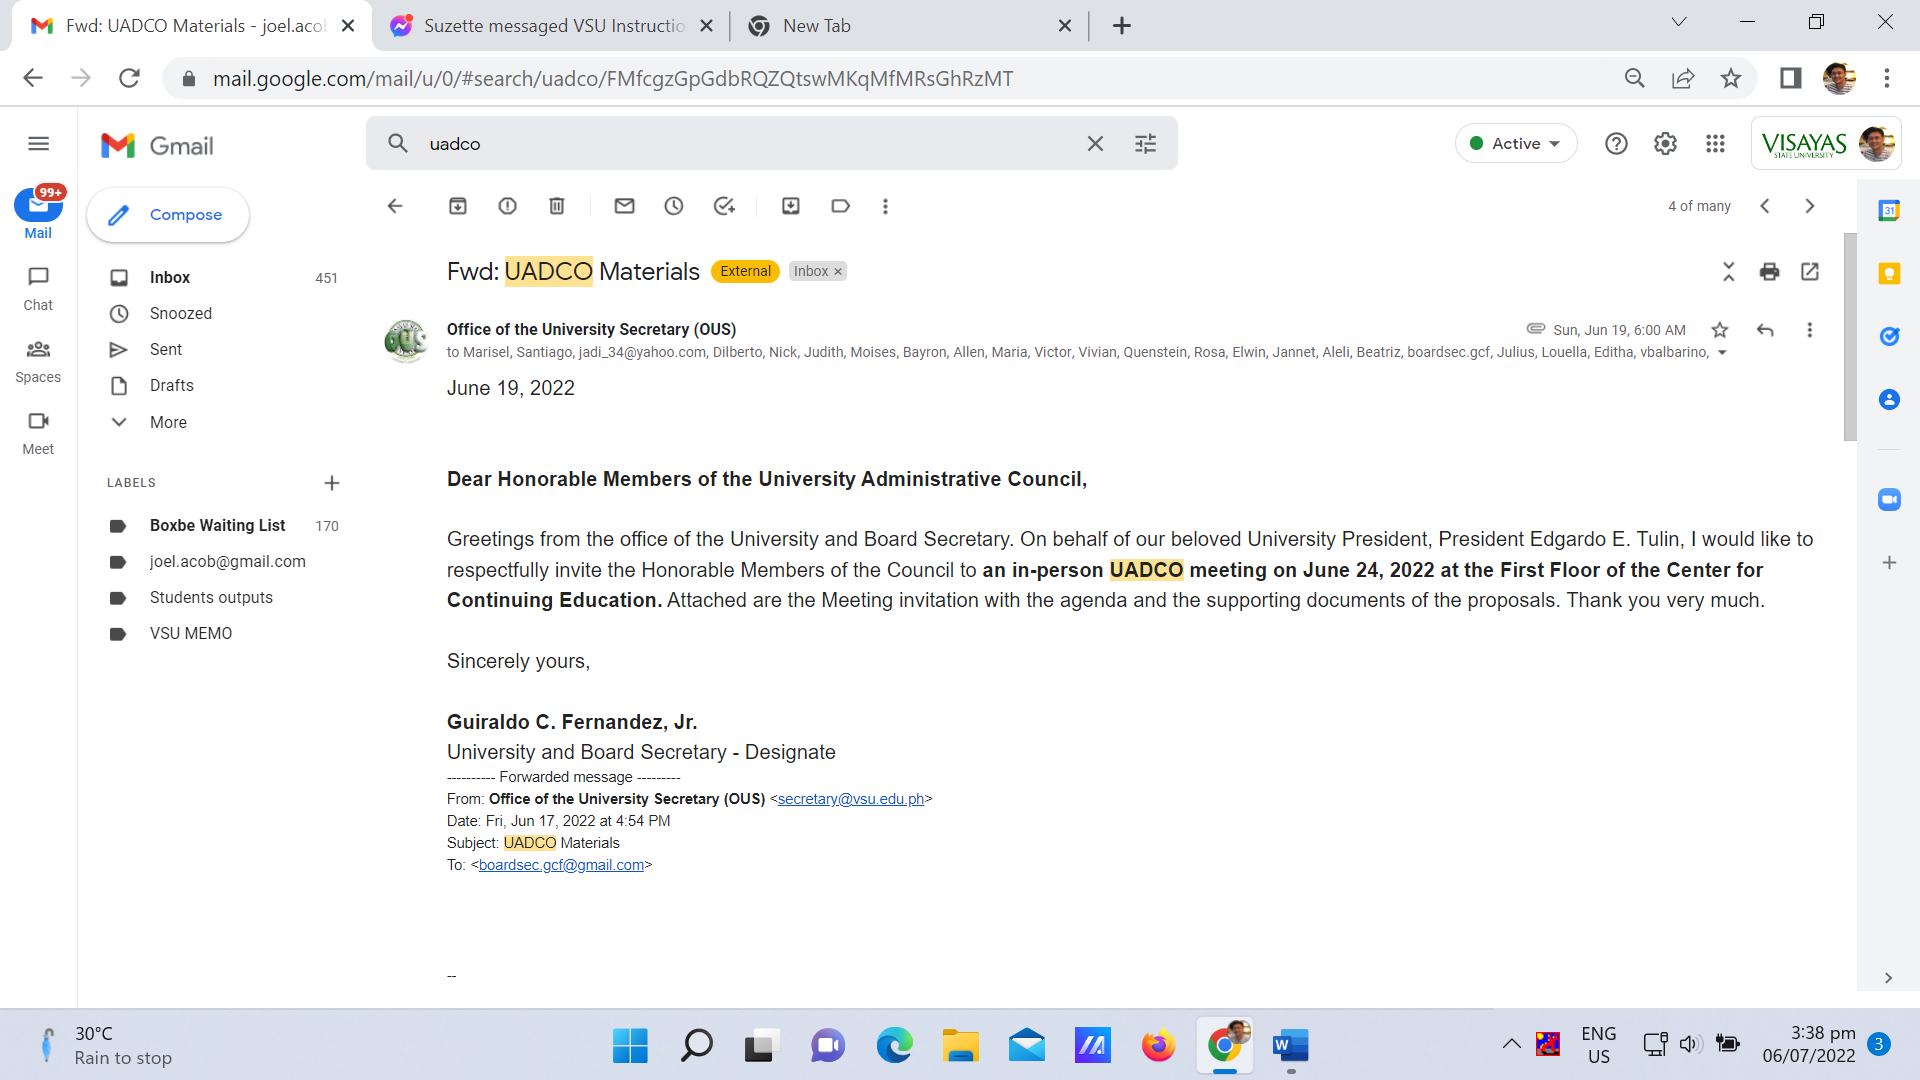The image size is (1920, 1080).
Task: Reply to Office of the University Secretary
Action: [x=1765, y=330]
